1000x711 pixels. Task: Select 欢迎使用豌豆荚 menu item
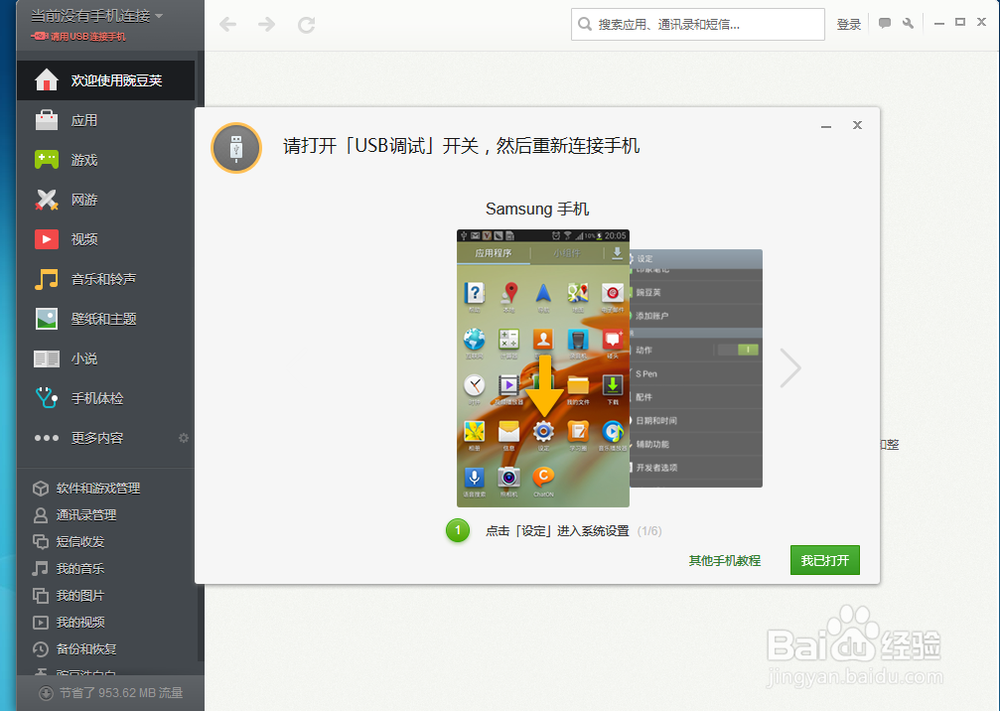(x=105, y=80)
